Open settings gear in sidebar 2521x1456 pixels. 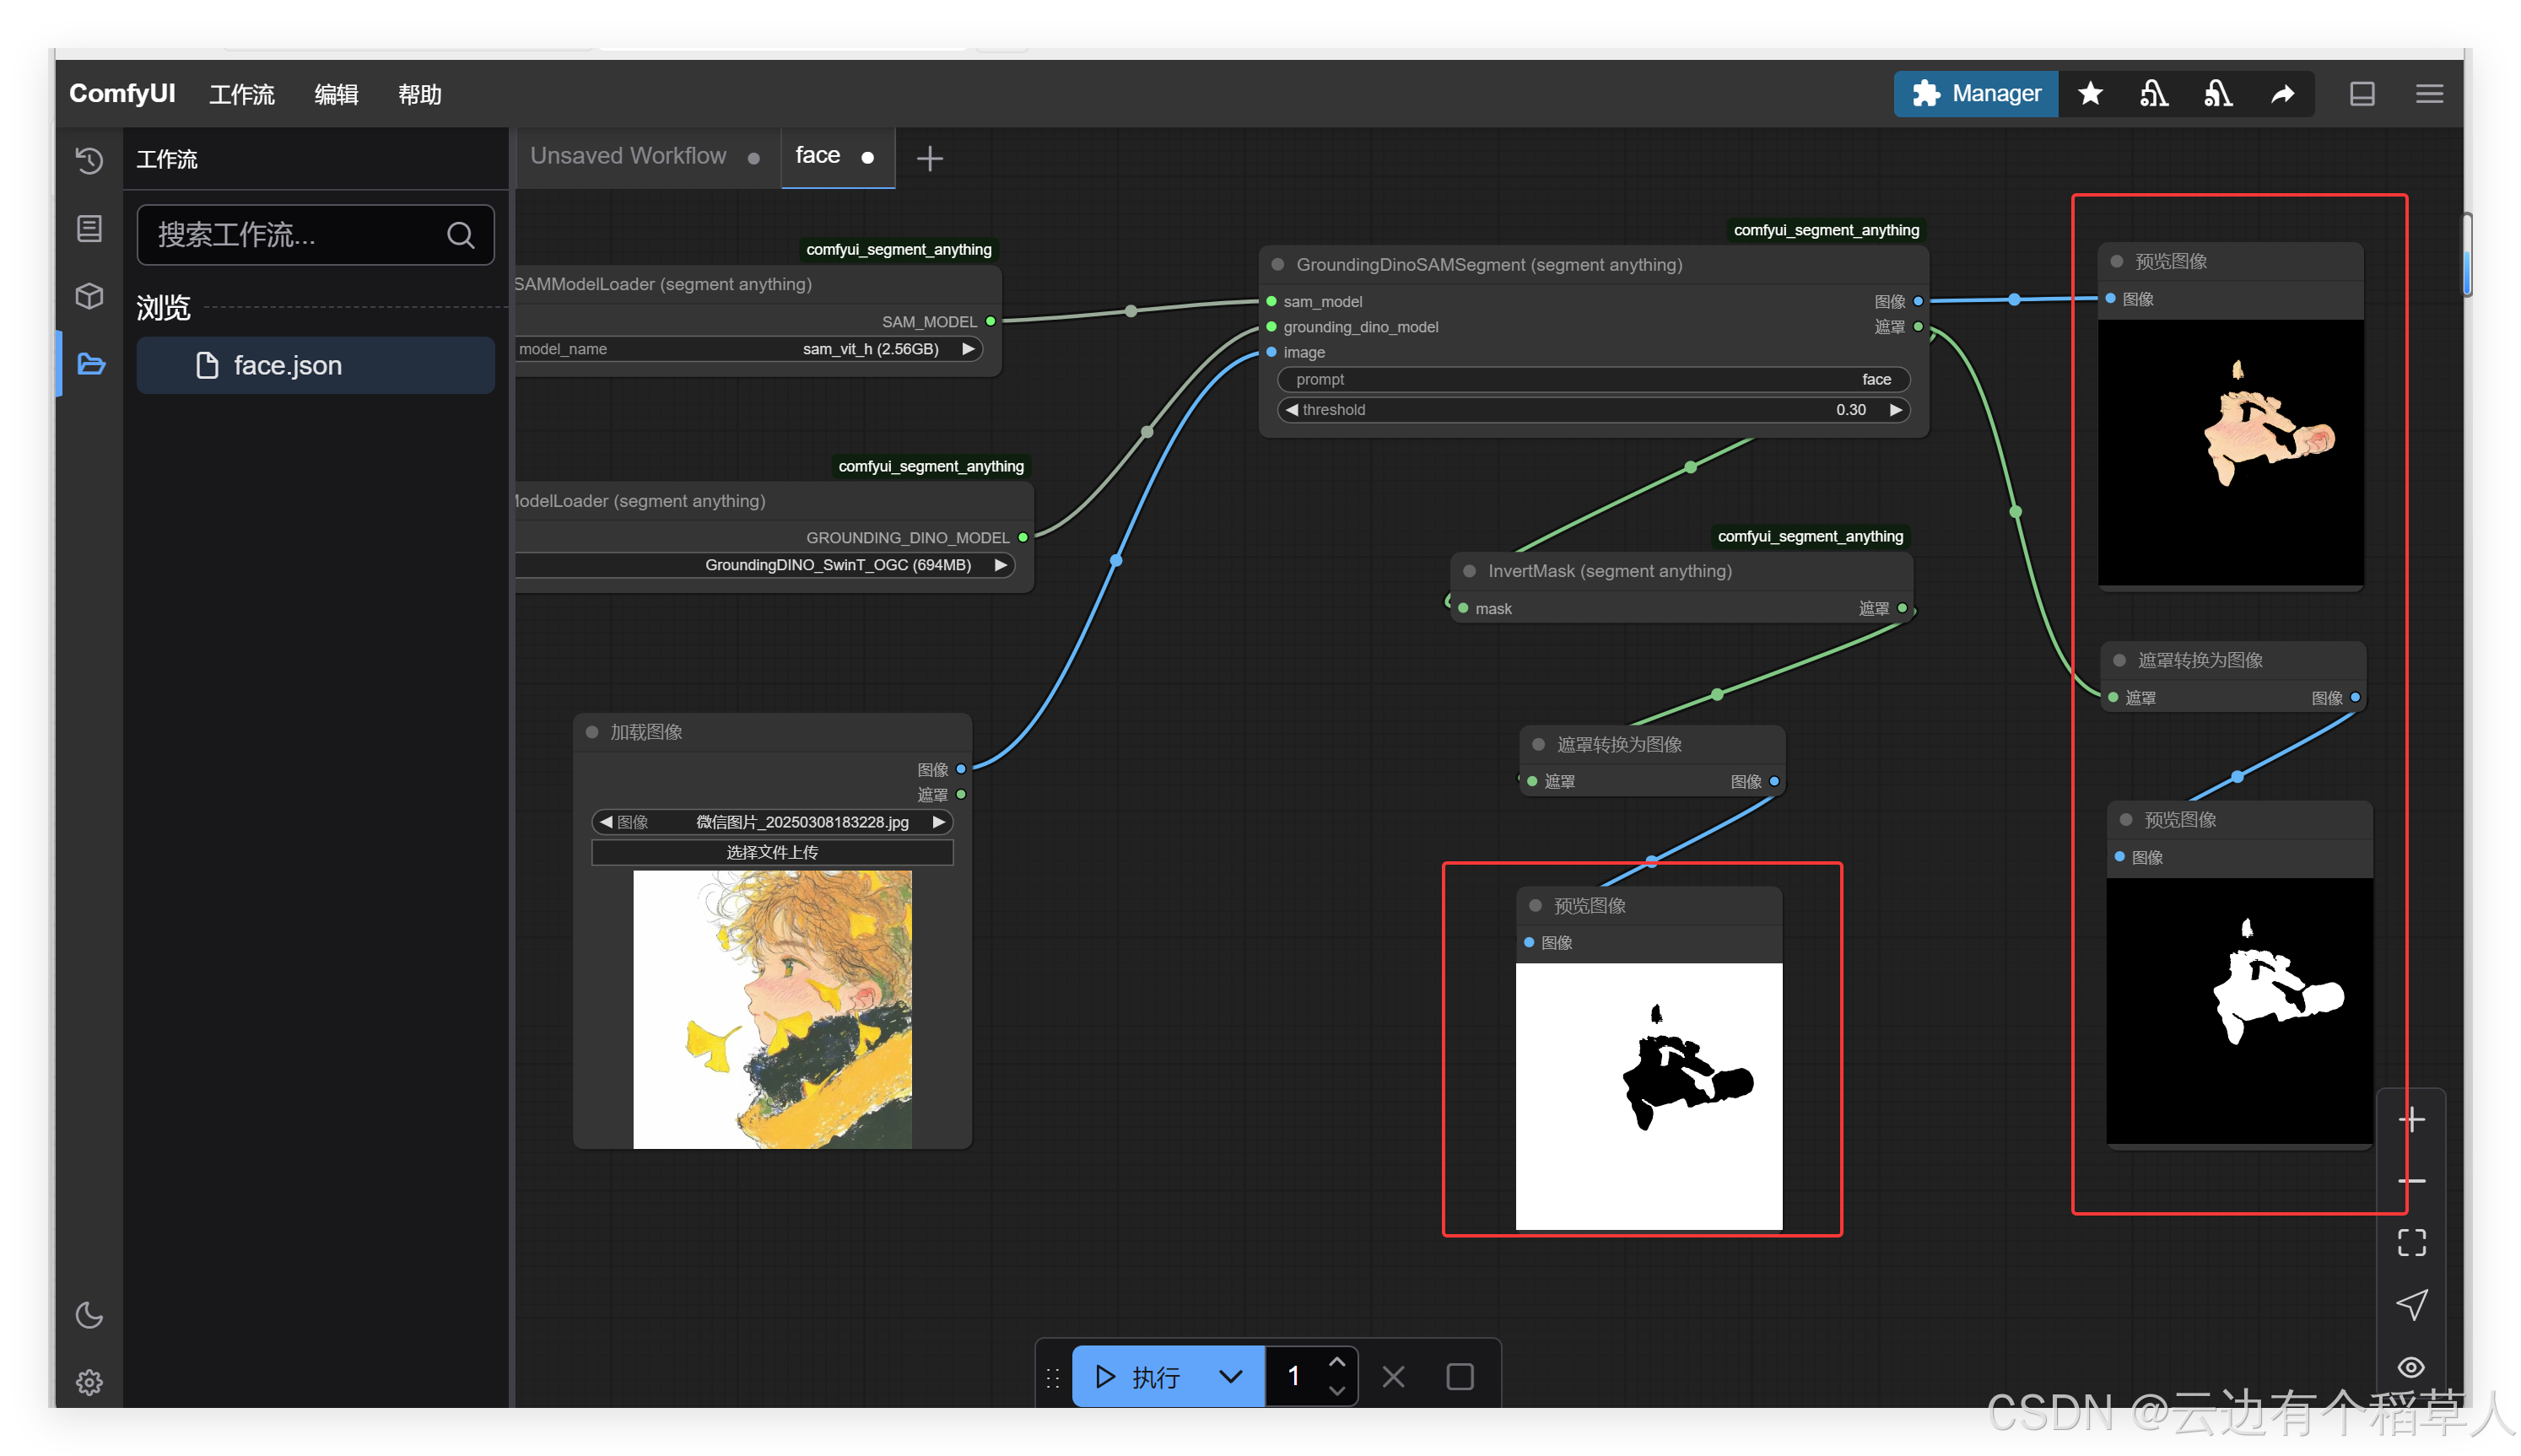point(89,1382)
